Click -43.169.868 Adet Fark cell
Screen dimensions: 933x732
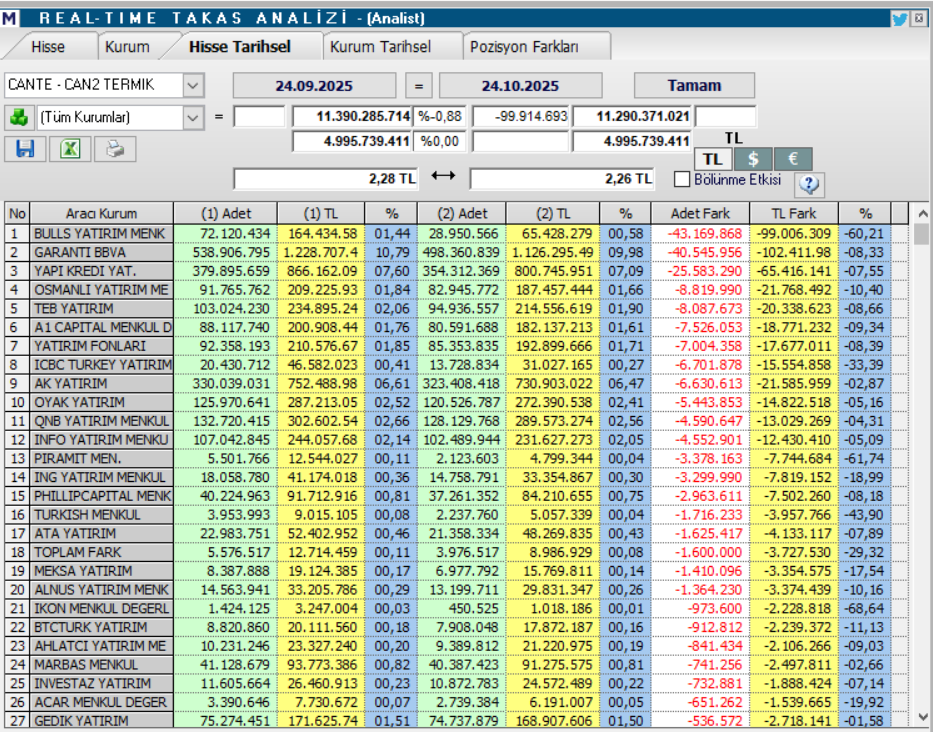pos(700,233)
